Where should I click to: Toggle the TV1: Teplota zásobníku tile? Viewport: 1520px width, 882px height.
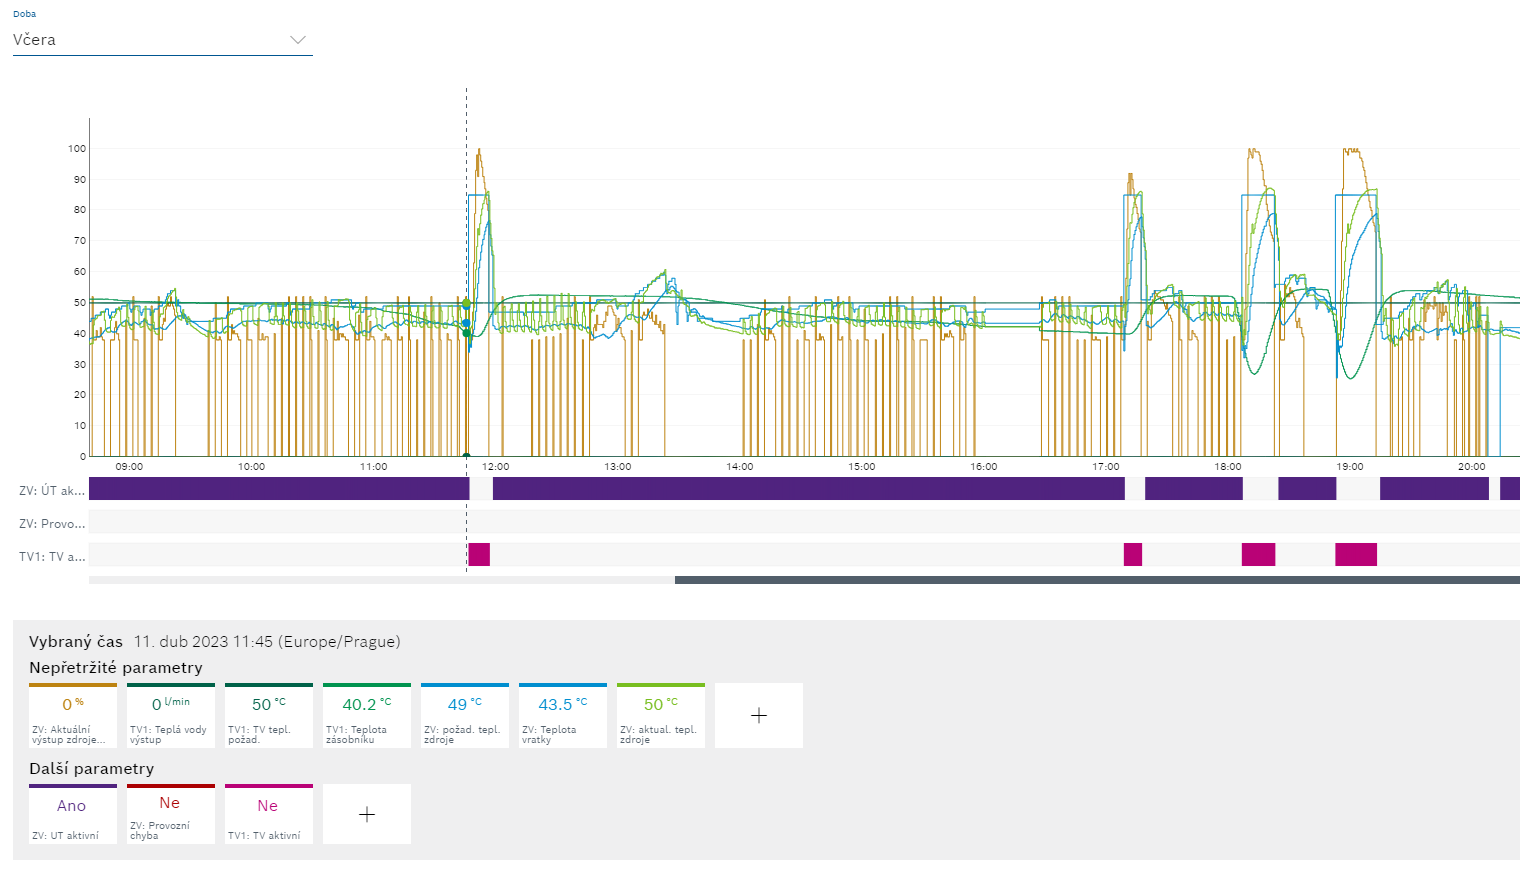[x=366, y=716]
